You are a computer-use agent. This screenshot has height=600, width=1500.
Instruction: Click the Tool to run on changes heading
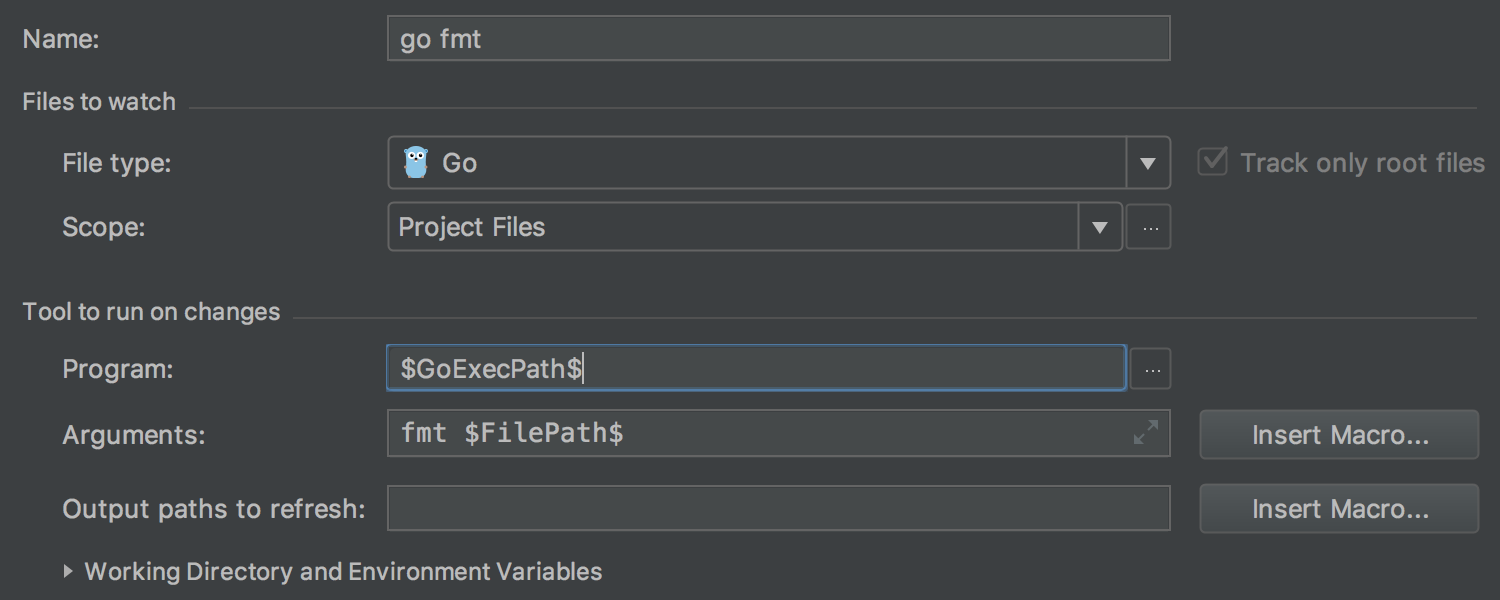click(151, 312)
